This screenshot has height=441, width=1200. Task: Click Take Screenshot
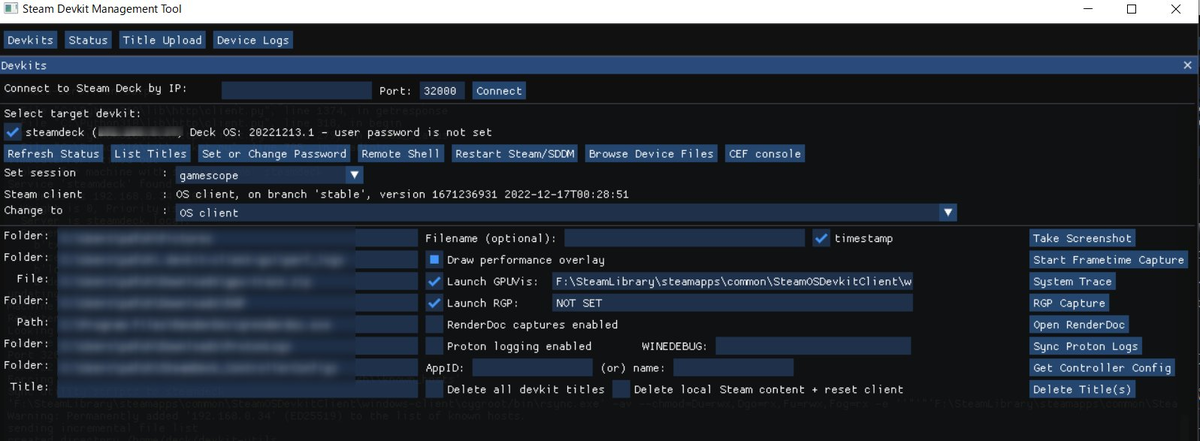pyautogui.click(x=1082, y=238)
